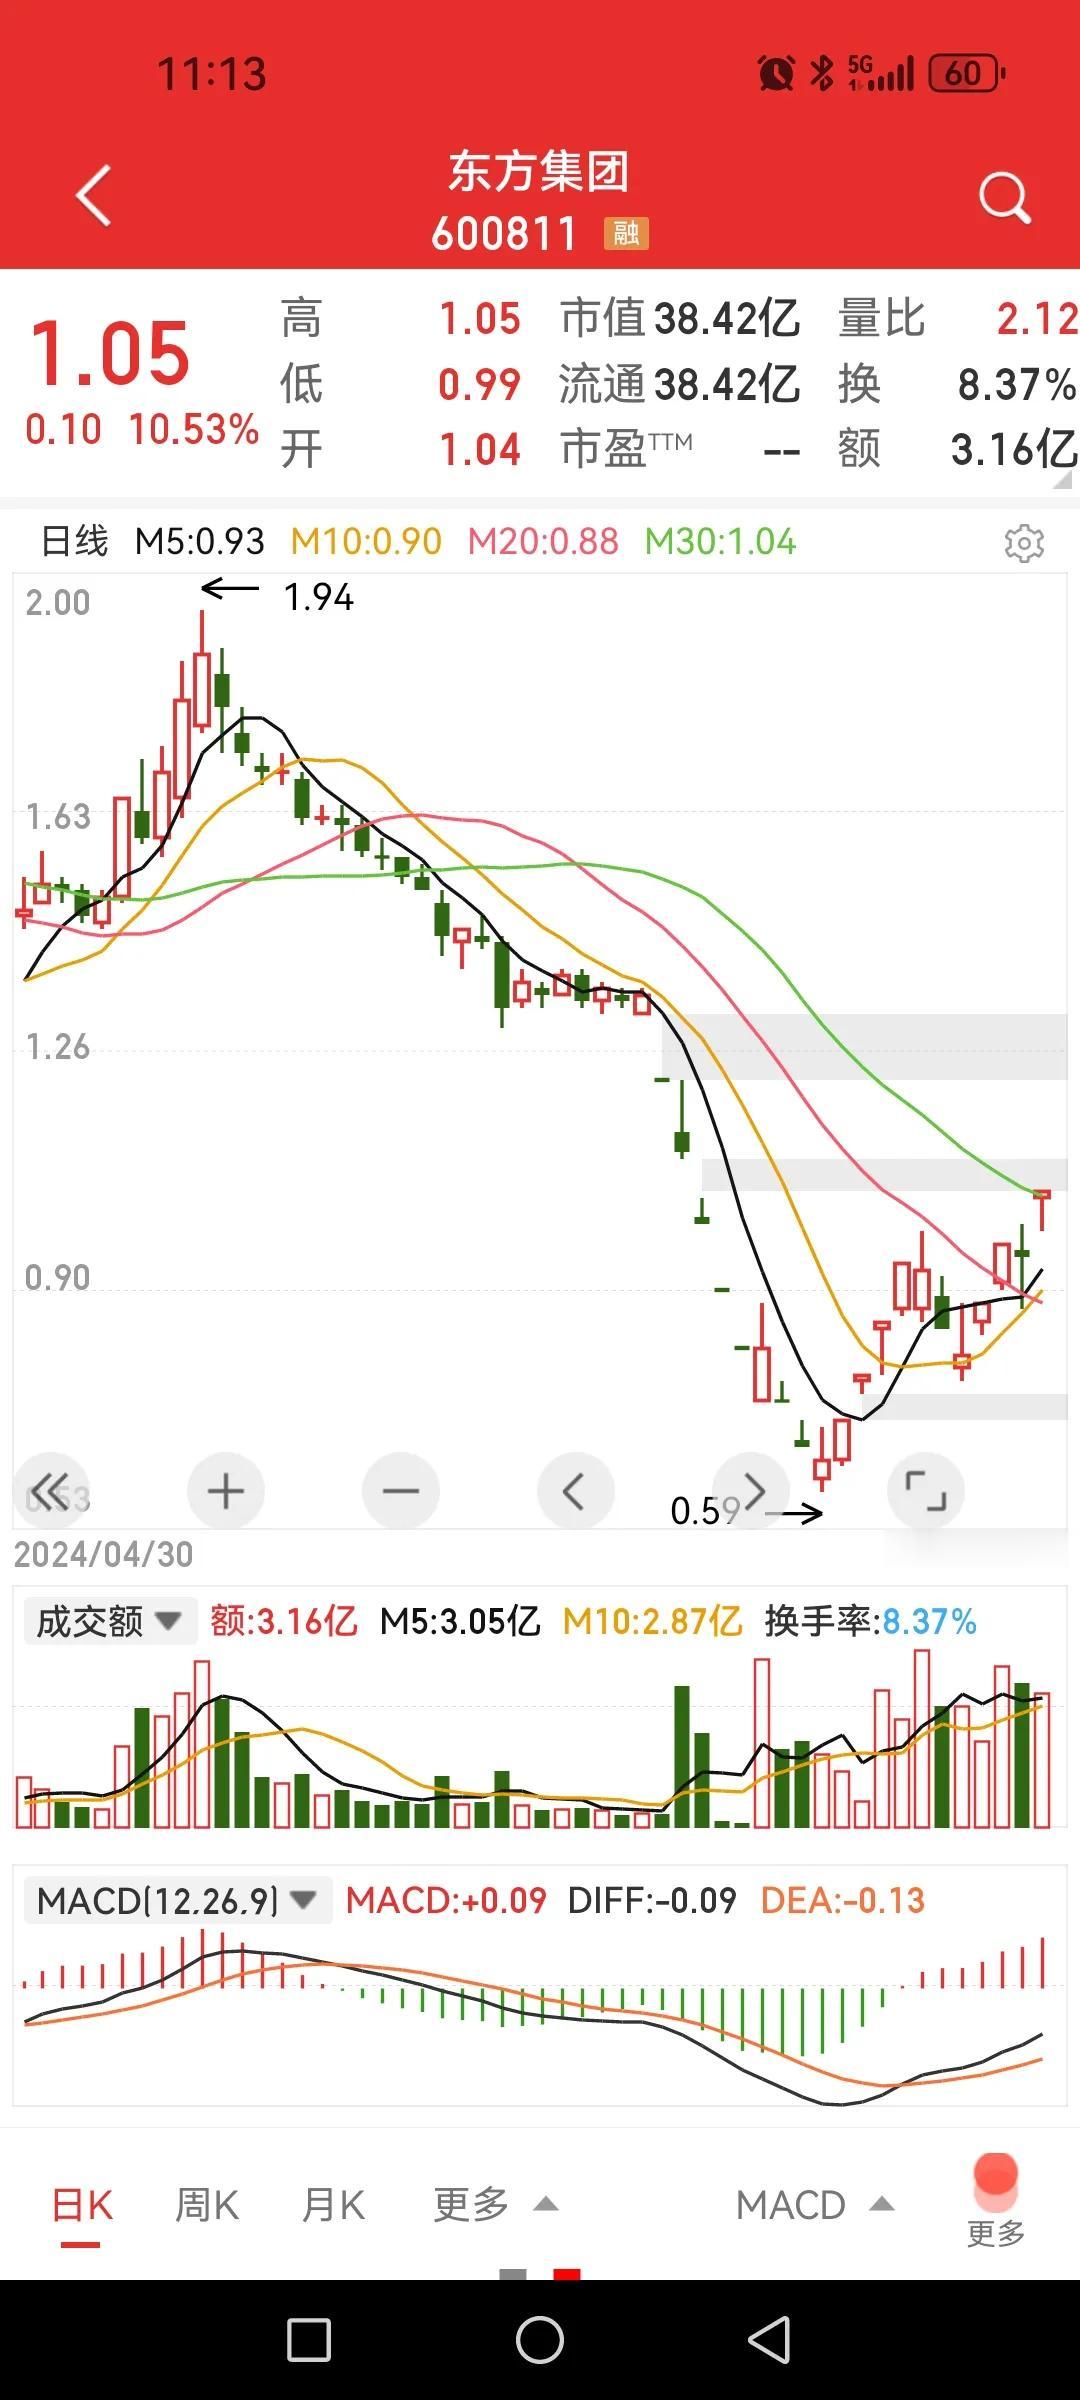1080x2400 pixels.
Task: Tap date label 2024/04/30
Action: (x=103, y=1554)
